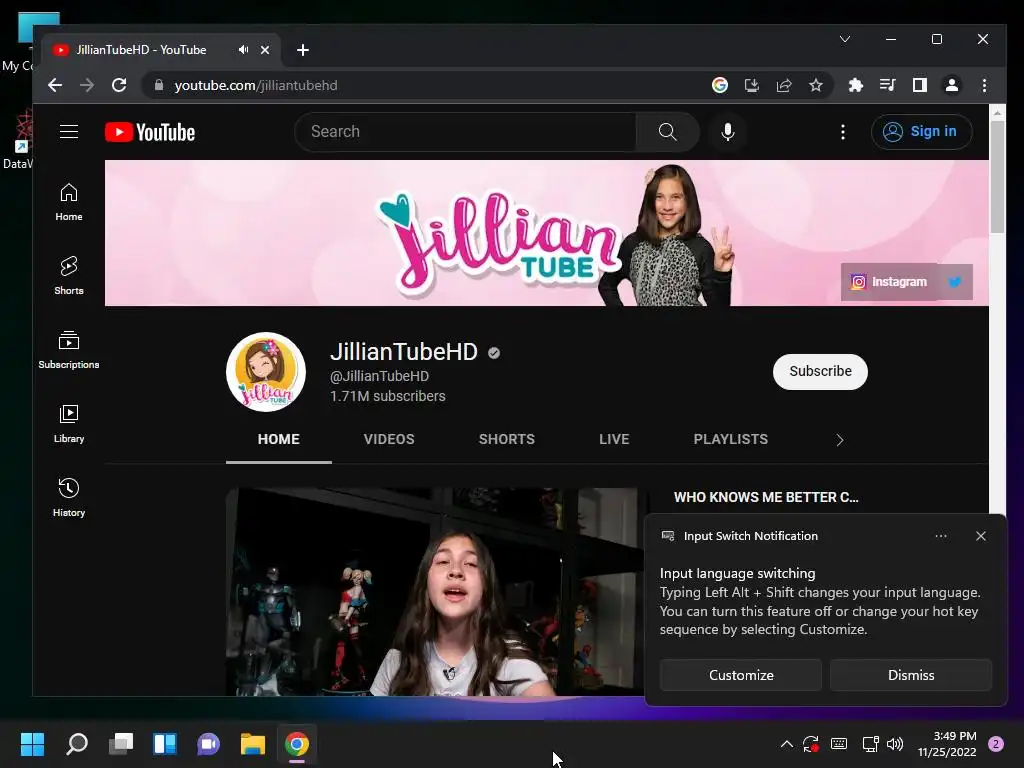Click install app icon in address bar
The width and height of the screenshot is (1024, 768).
[x=752, y=85]
